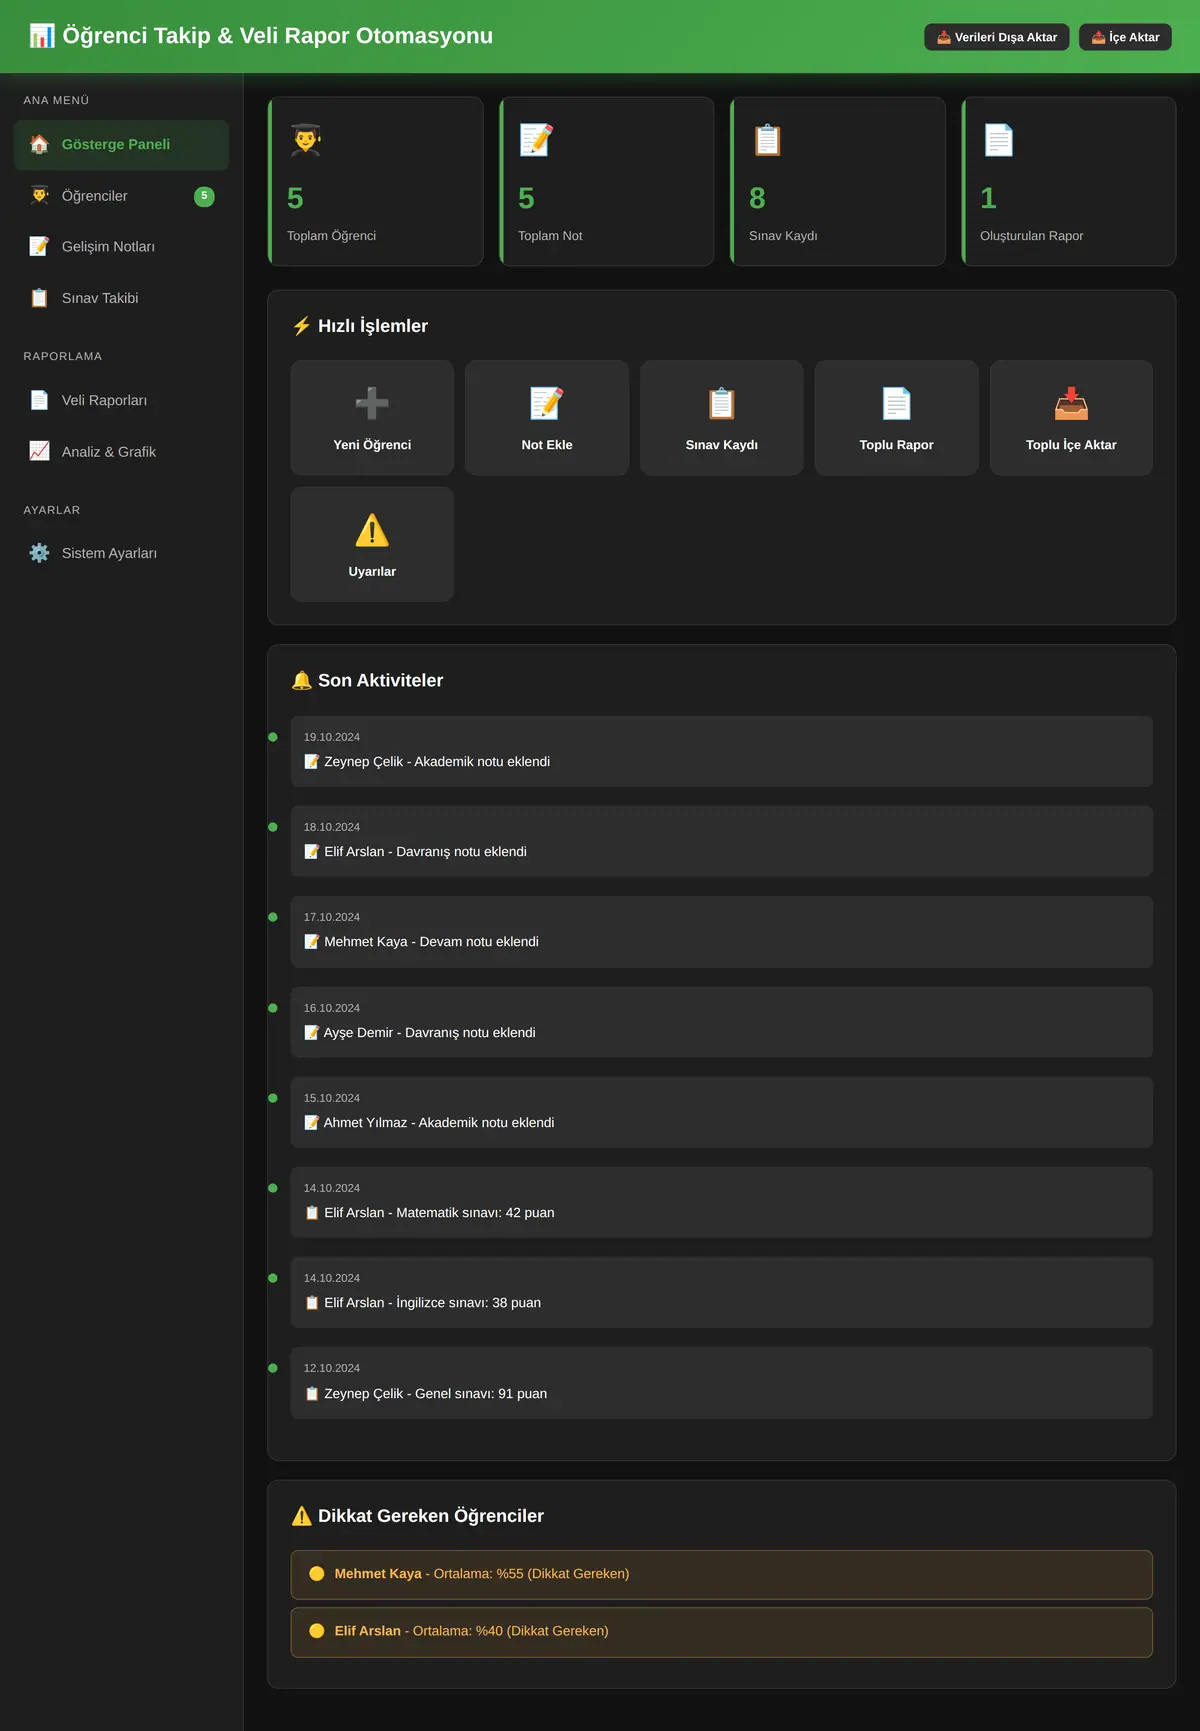Click the Toplu Rapor quick action
This screenshot has height=1731, width=1200.
click(x=897, y=418)
